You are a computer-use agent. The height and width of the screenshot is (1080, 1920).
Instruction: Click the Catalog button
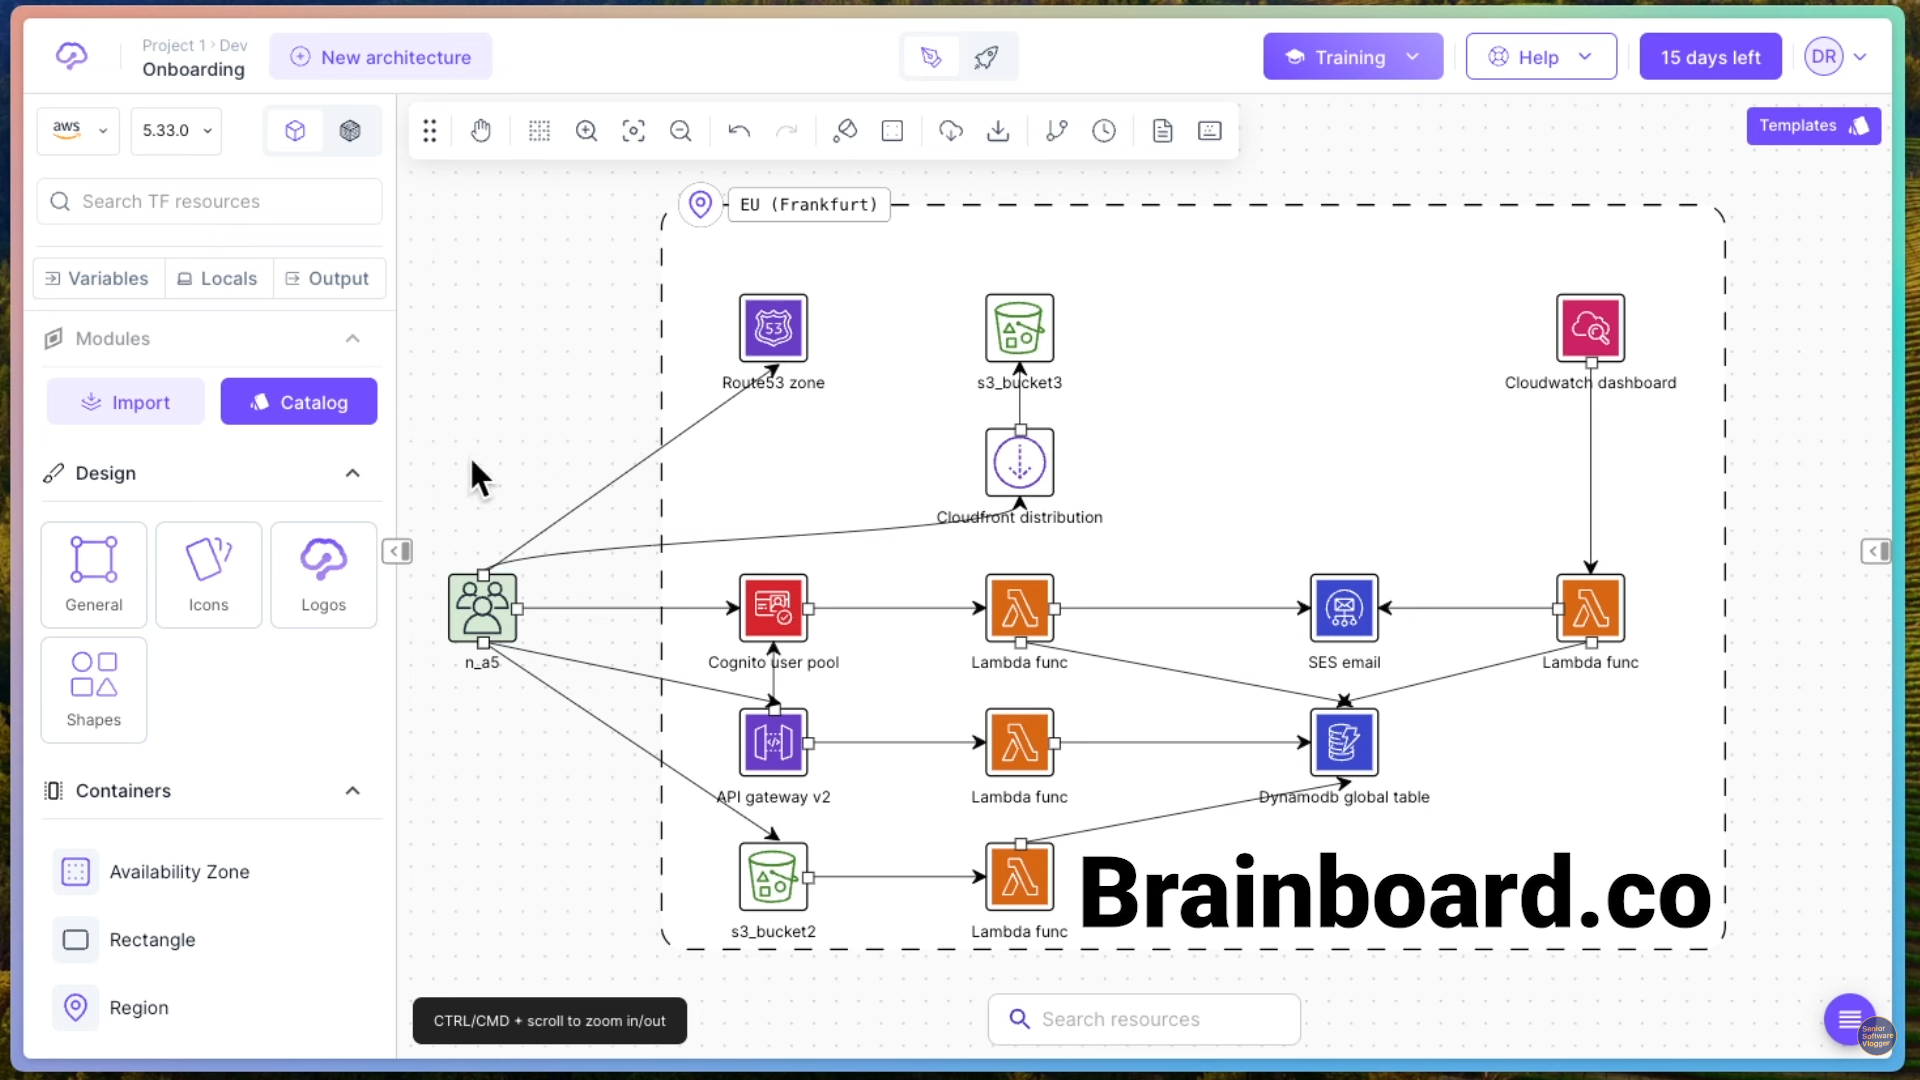299,402
